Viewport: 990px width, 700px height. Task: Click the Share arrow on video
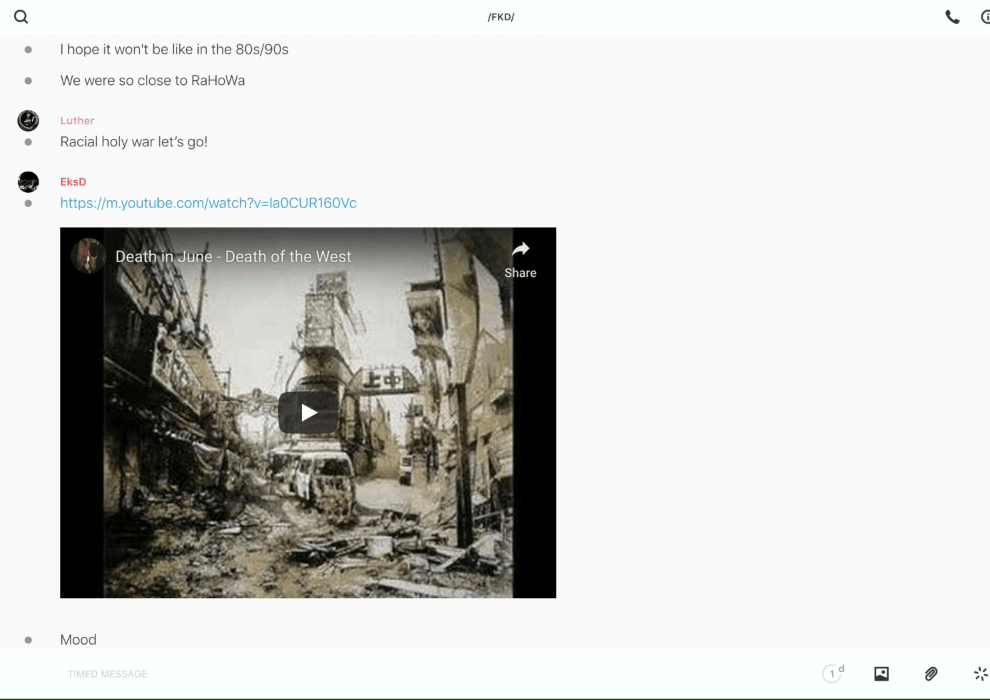tap(520, 258)
